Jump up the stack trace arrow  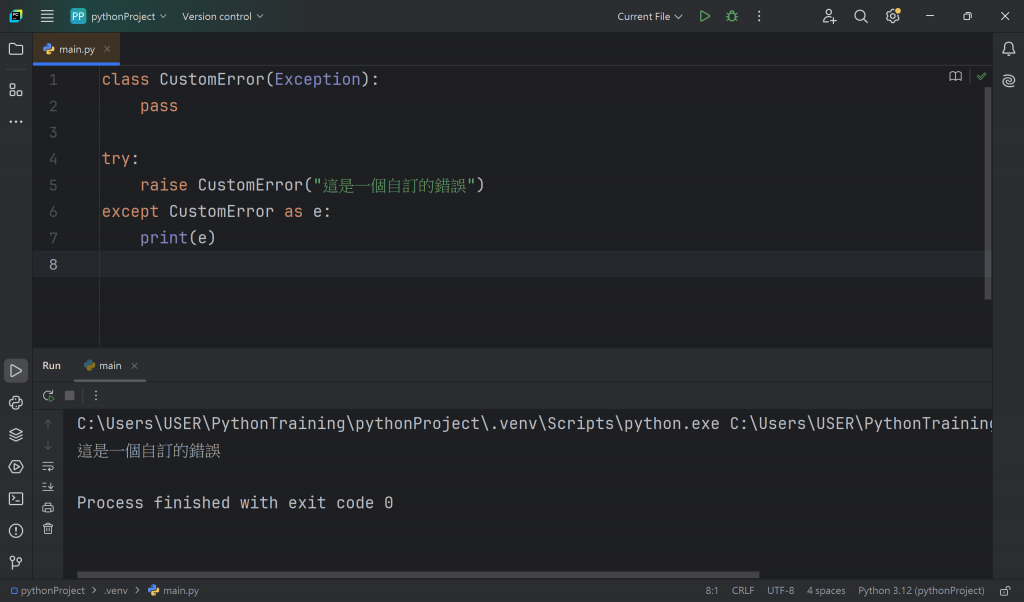pyautogui.click(x=48, y=424)
